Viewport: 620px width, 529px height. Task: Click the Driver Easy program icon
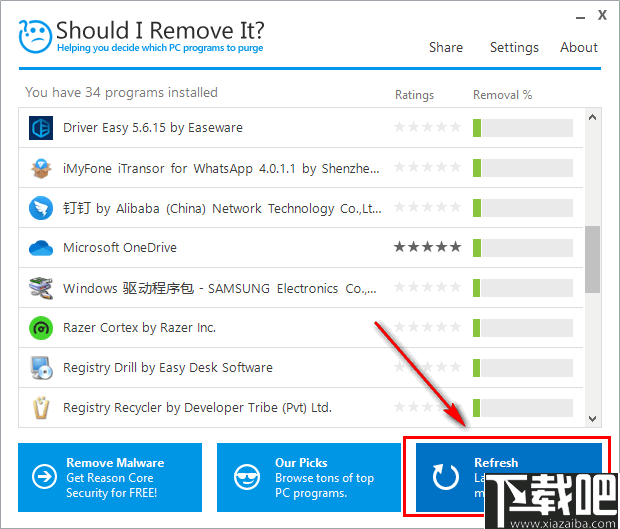[x=41, y=128]
